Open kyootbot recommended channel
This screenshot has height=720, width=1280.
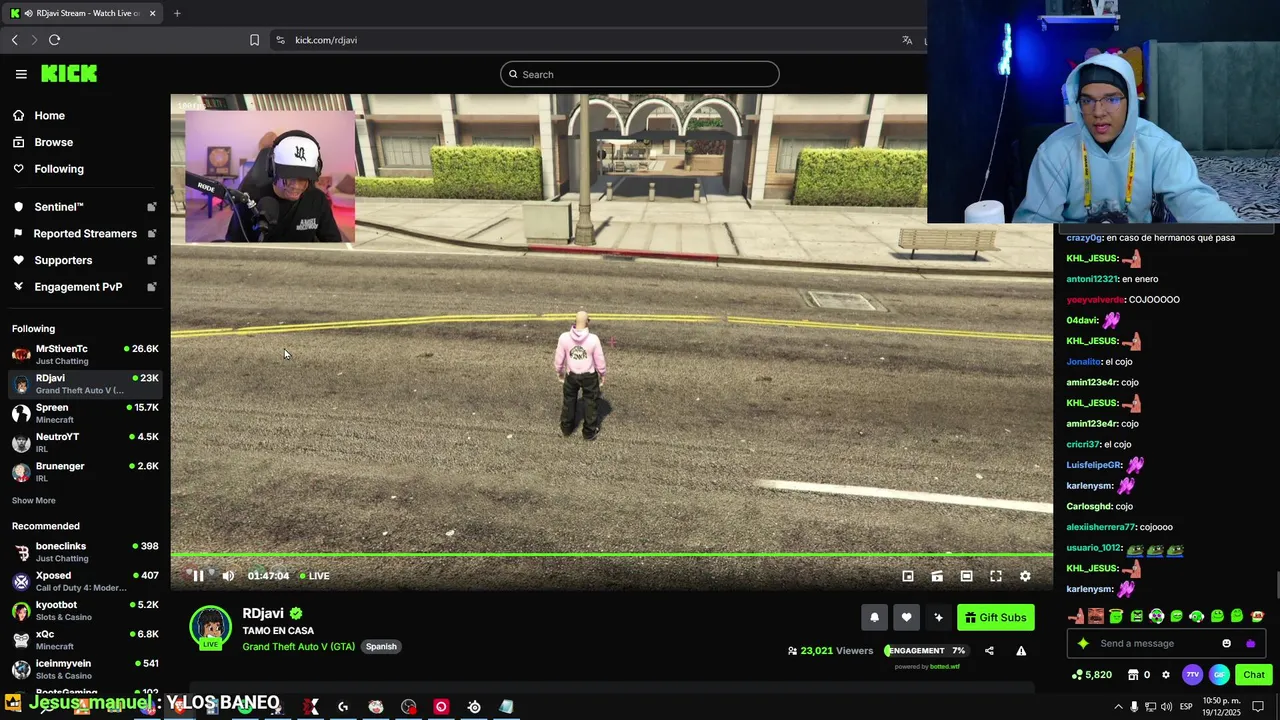[85, 611]
